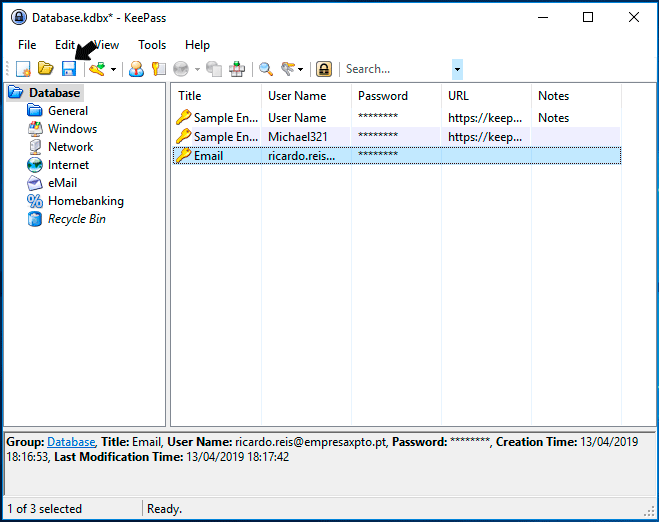Screen dimensions: 659x522
Task: Select the first Sample Entry row with Notes
Action: pyautogui.click(x=397, y=118)
